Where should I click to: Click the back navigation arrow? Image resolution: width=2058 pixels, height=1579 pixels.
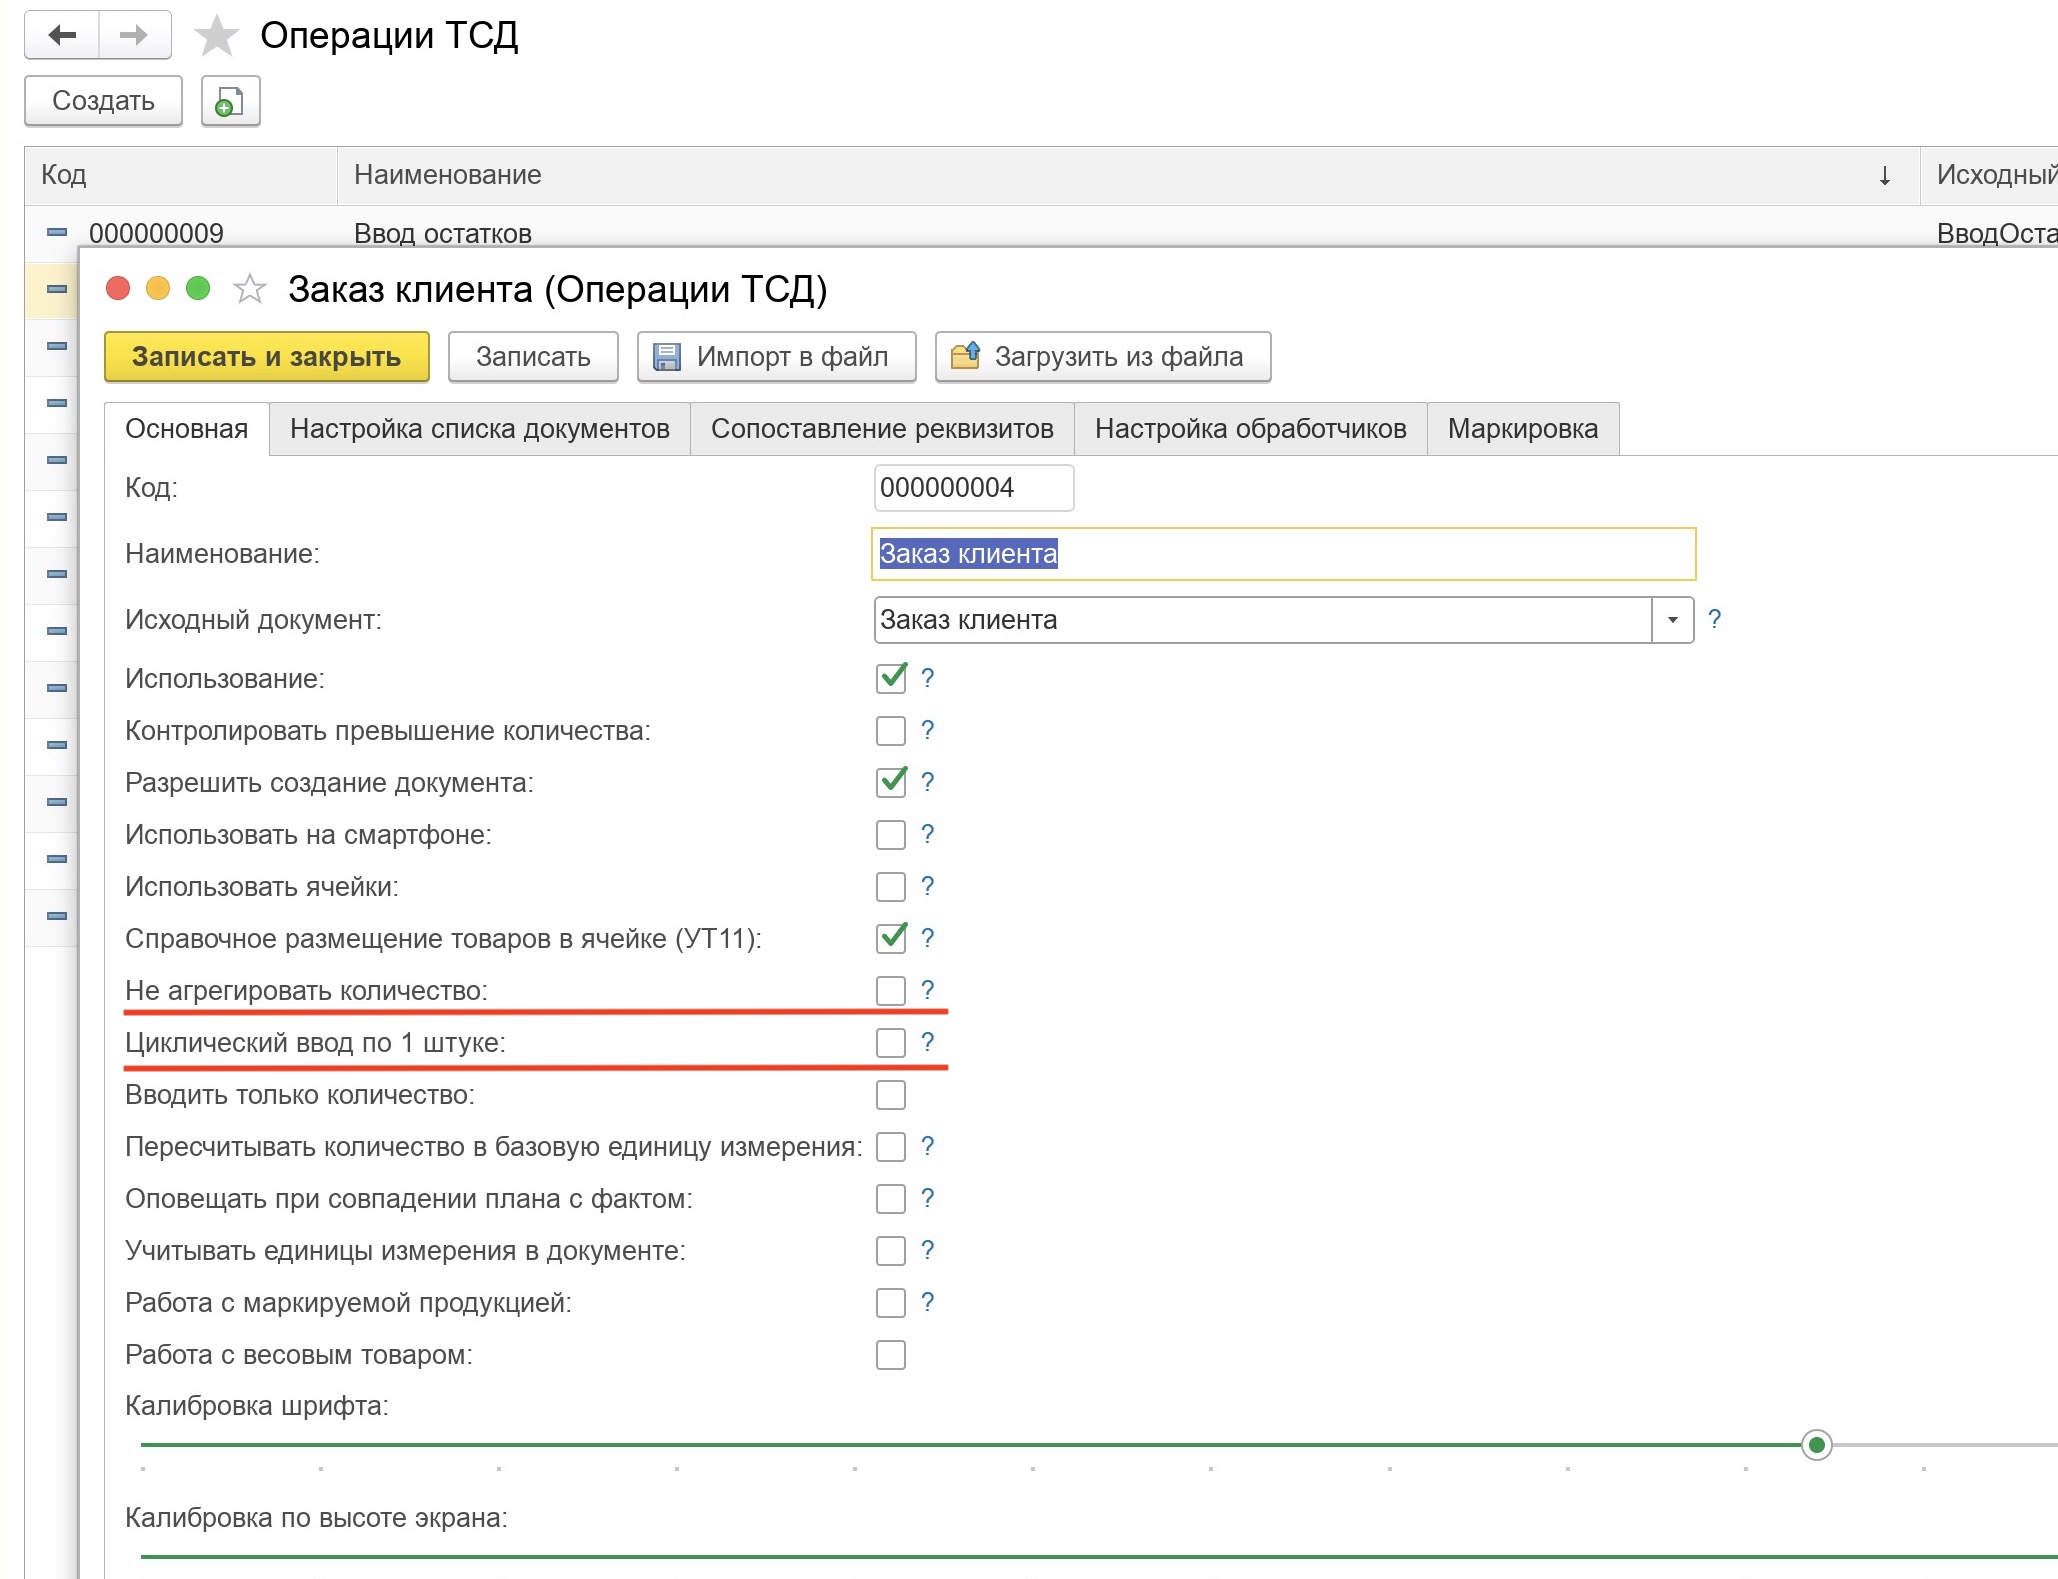pos(62,35)
